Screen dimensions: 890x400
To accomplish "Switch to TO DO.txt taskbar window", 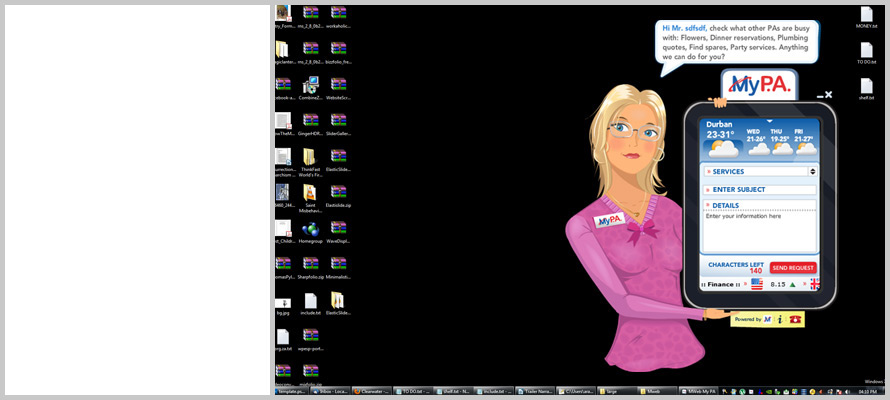I will (413, 391).
